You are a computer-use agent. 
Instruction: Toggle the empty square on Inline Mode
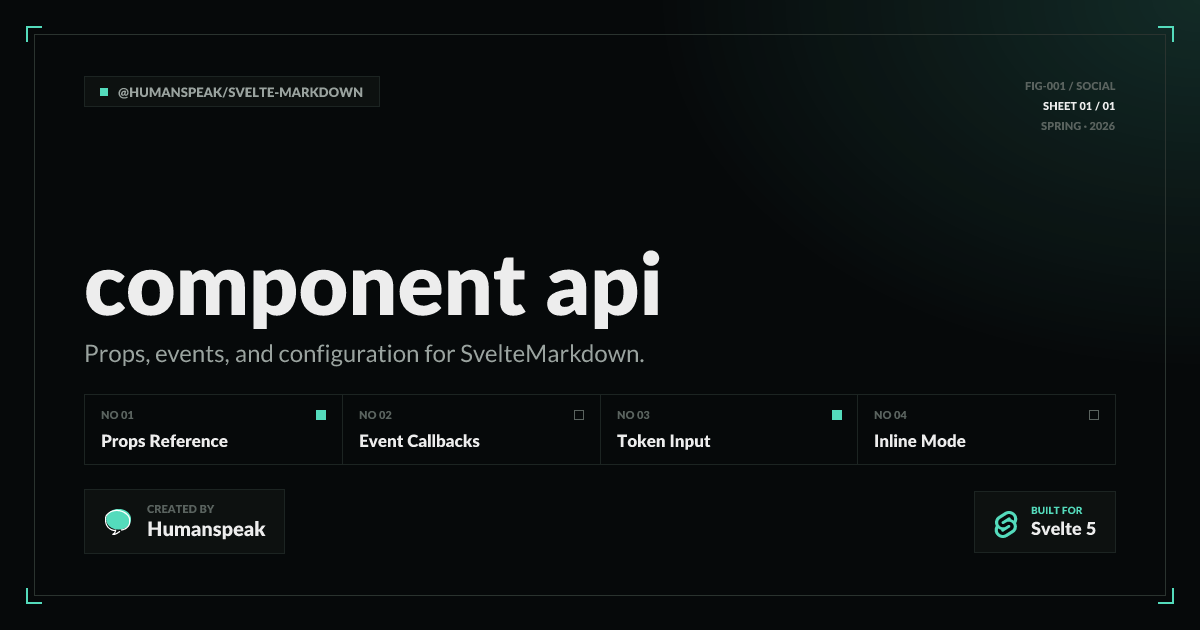[x=1094, y=415]
